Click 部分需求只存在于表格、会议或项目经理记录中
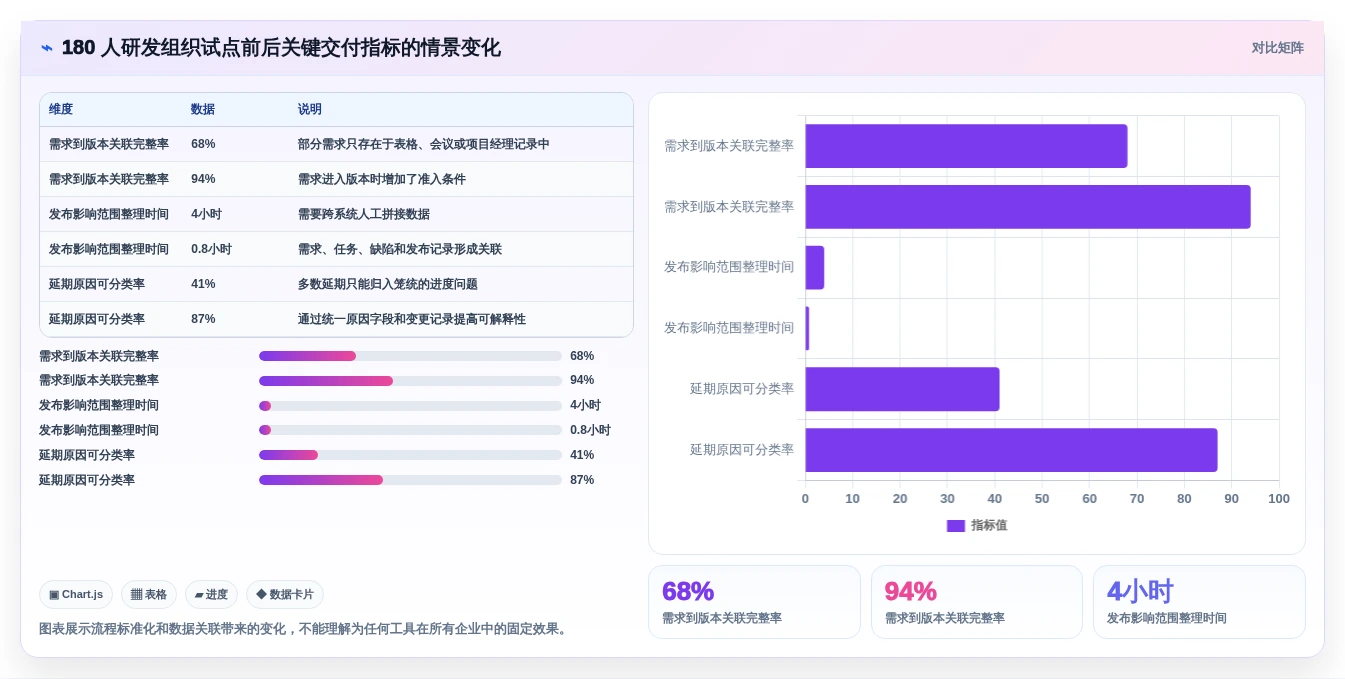 pyautogui.click(x=424, y=144)
